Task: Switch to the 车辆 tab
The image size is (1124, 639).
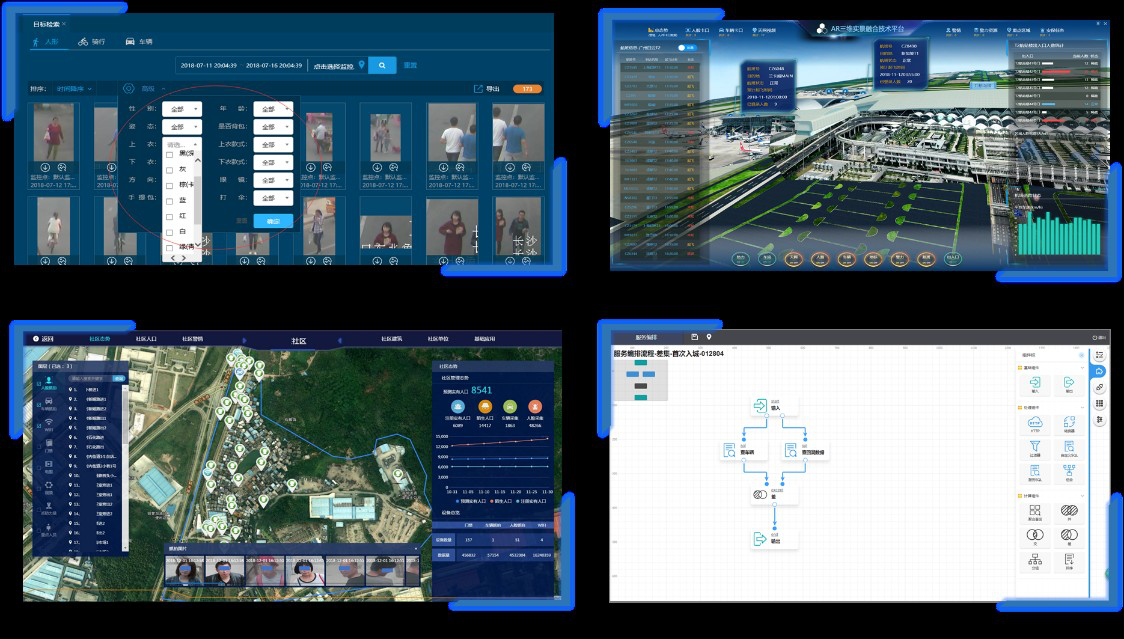Action: [139, 42]
